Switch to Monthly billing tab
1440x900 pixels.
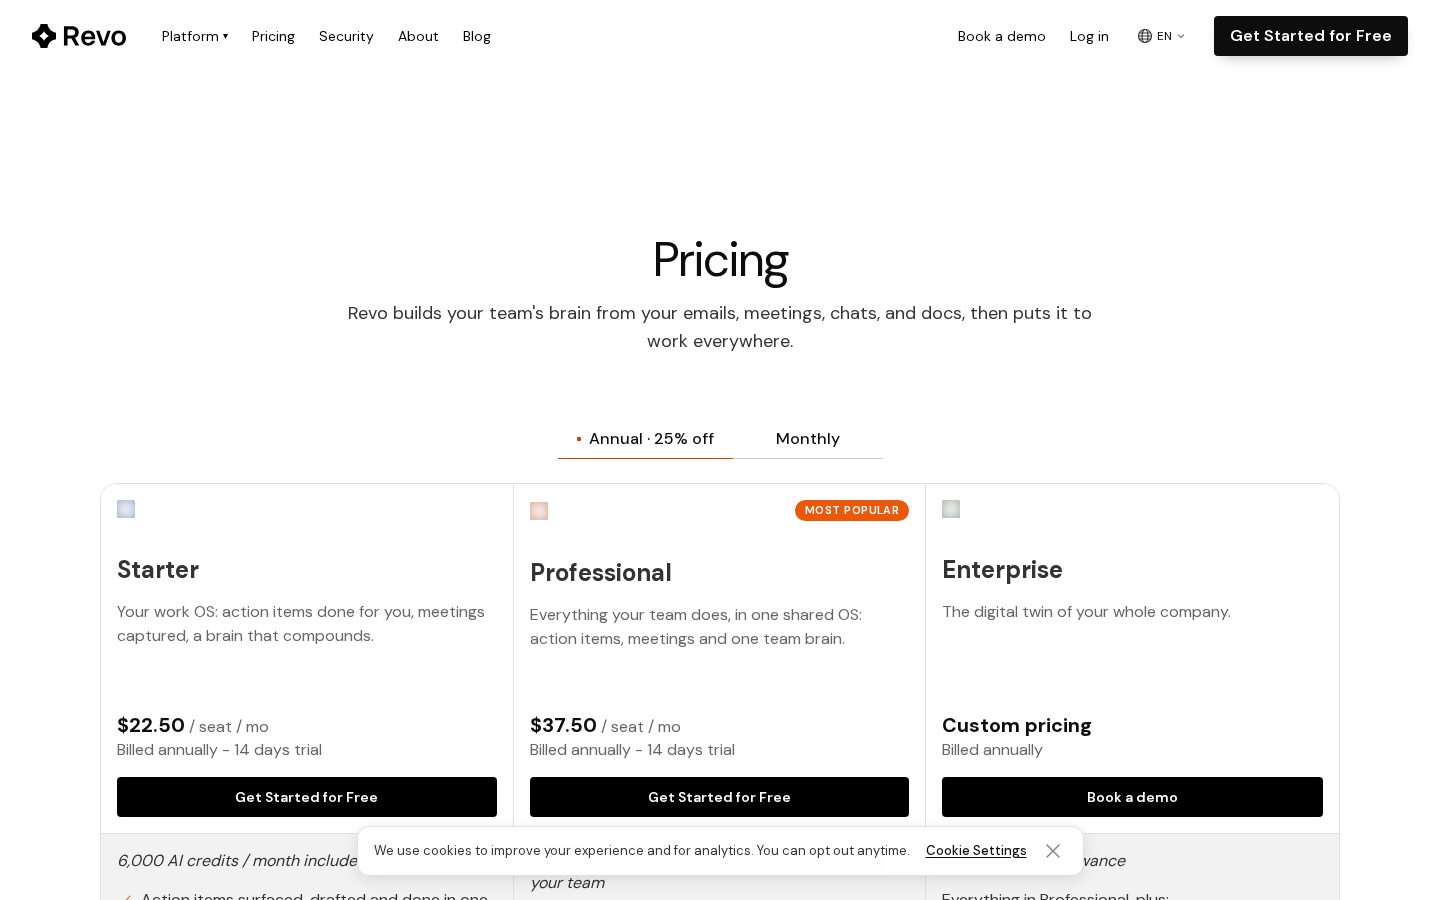[x=808, y=439]
